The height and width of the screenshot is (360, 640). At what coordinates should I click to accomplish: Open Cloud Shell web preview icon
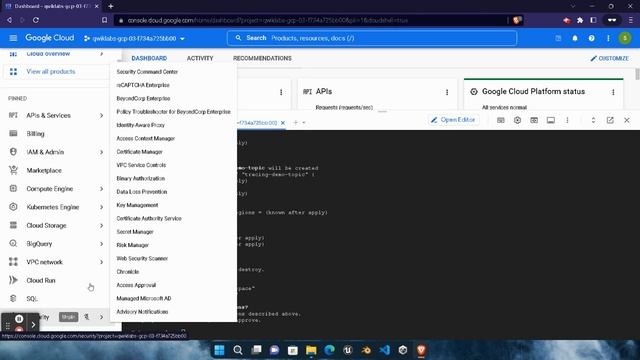coord(534,120)
